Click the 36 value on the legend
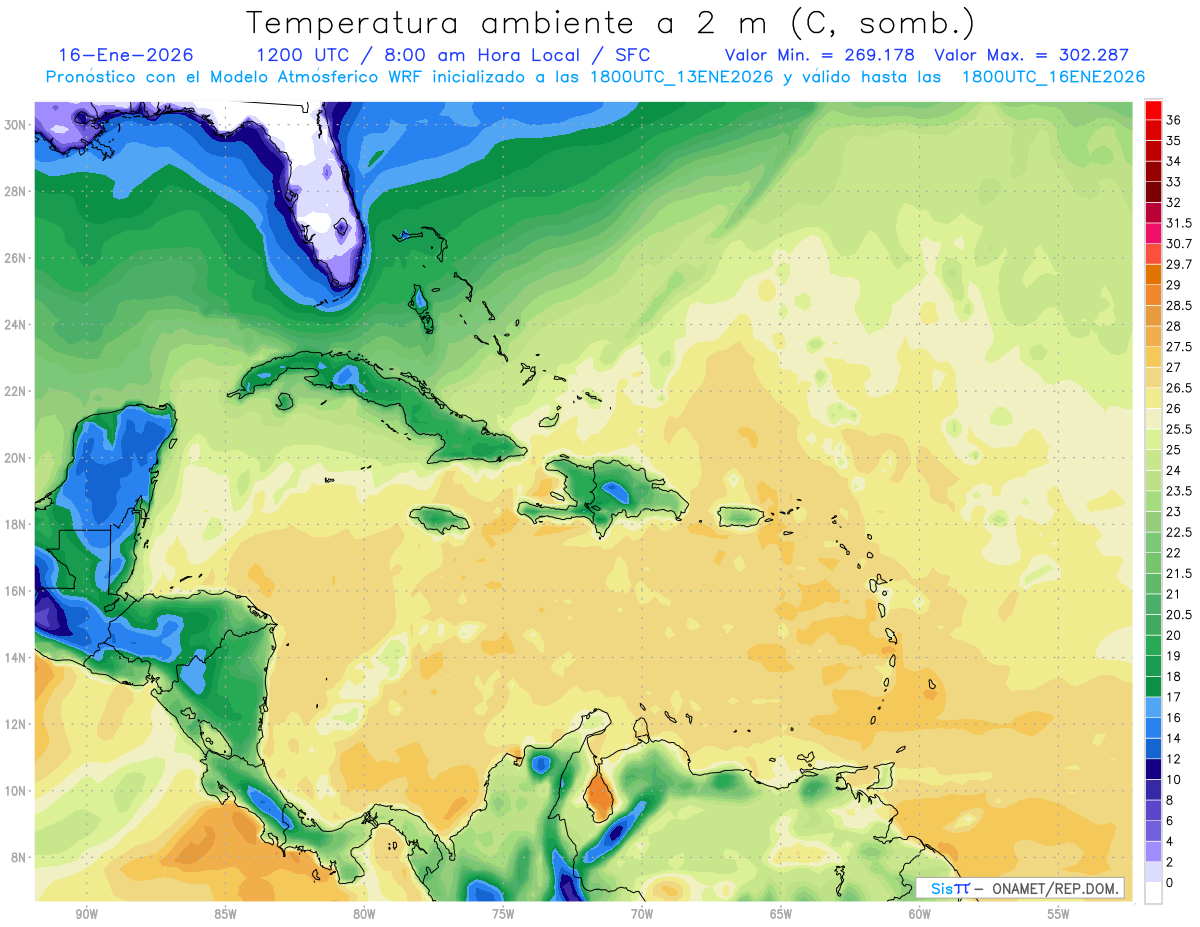Viewport: 1200px width, 927px height. point(1173,120)
